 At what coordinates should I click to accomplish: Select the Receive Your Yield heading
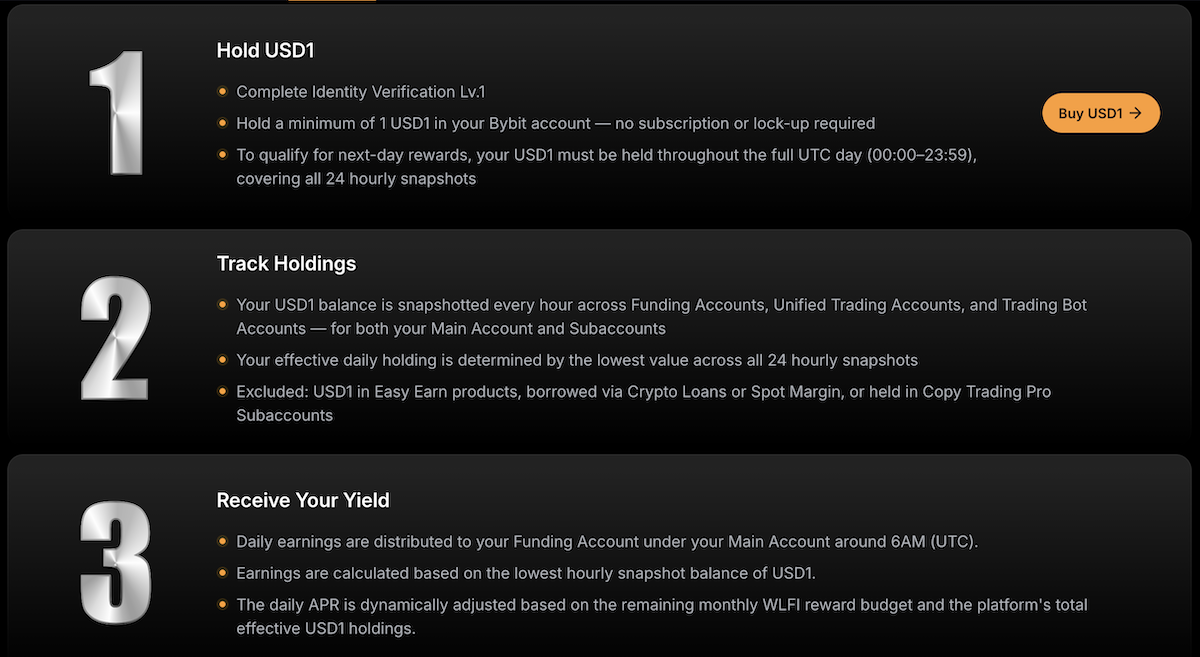[x=303, y=500]
